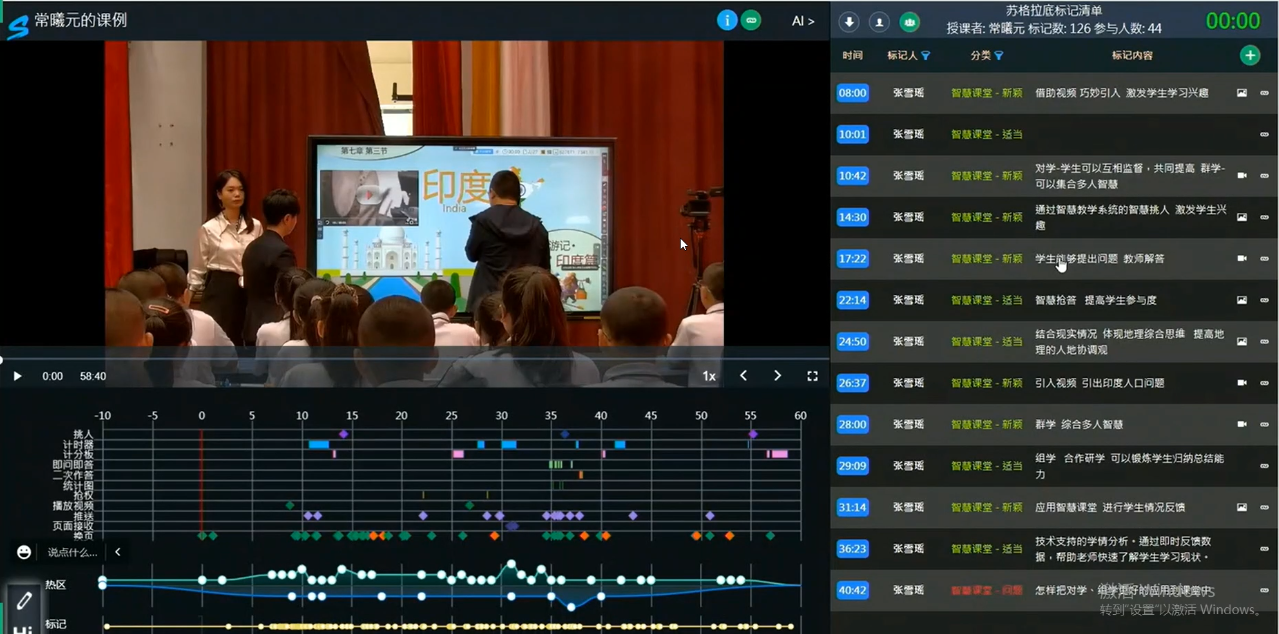Image resolution: width=1279 pixels, height=634 pixels.
Task: Change playback speed 1x
Action: 709,376
